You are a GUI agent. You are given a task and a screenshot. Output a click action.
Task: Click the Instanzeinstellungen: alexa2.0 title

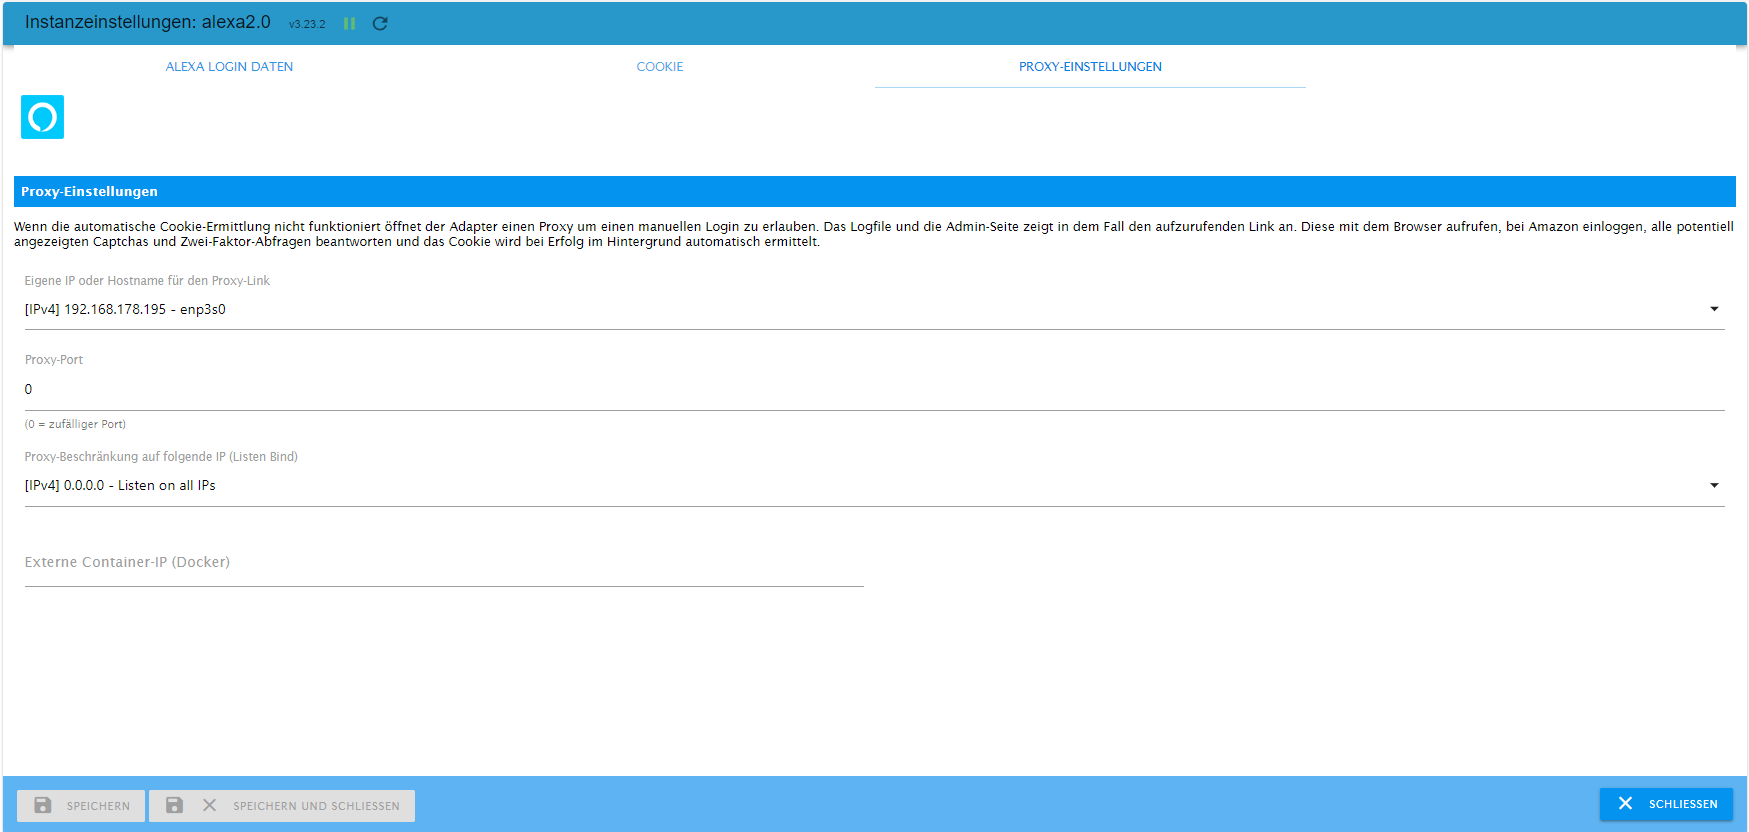pos(147,22)
